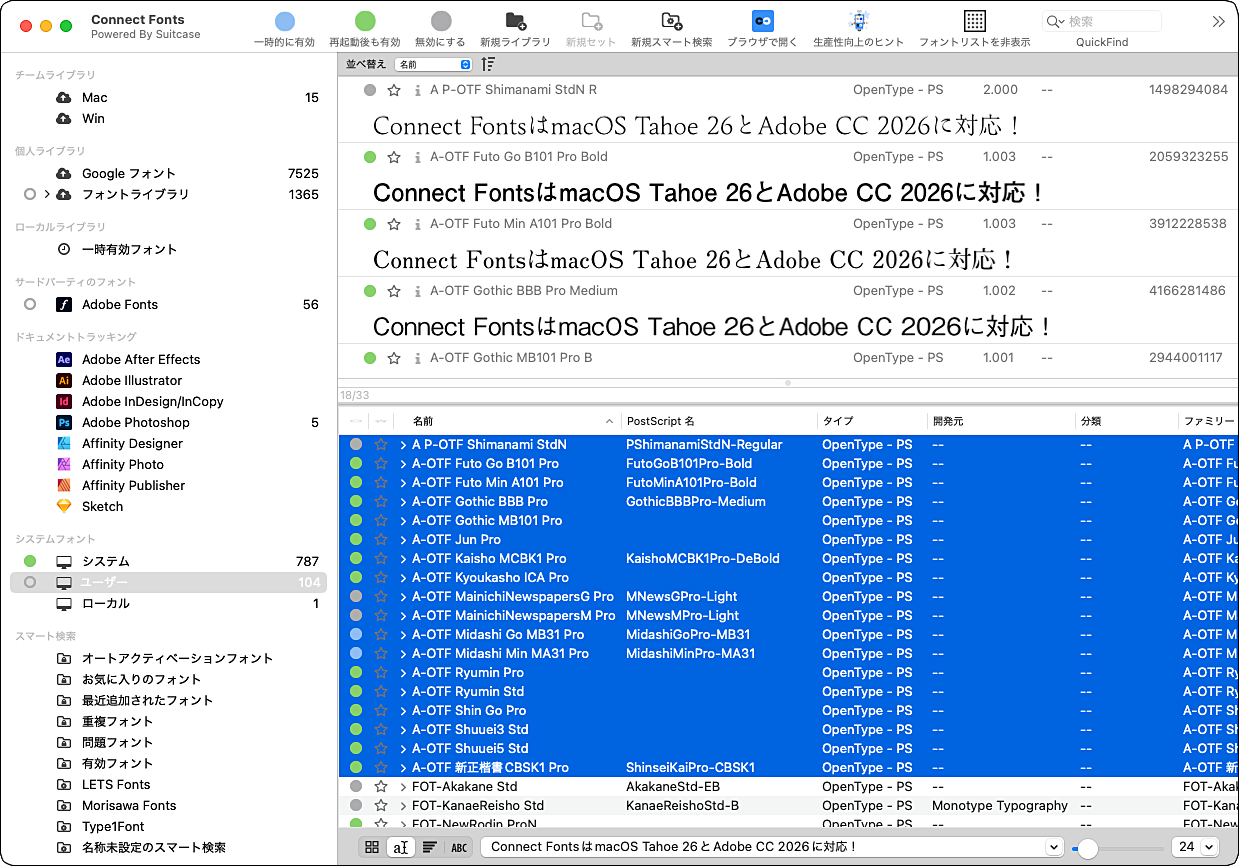Expand フォントライブラリ in sidebar
The width and height of the screenshot is (1239, 866).
pos(46,194)
